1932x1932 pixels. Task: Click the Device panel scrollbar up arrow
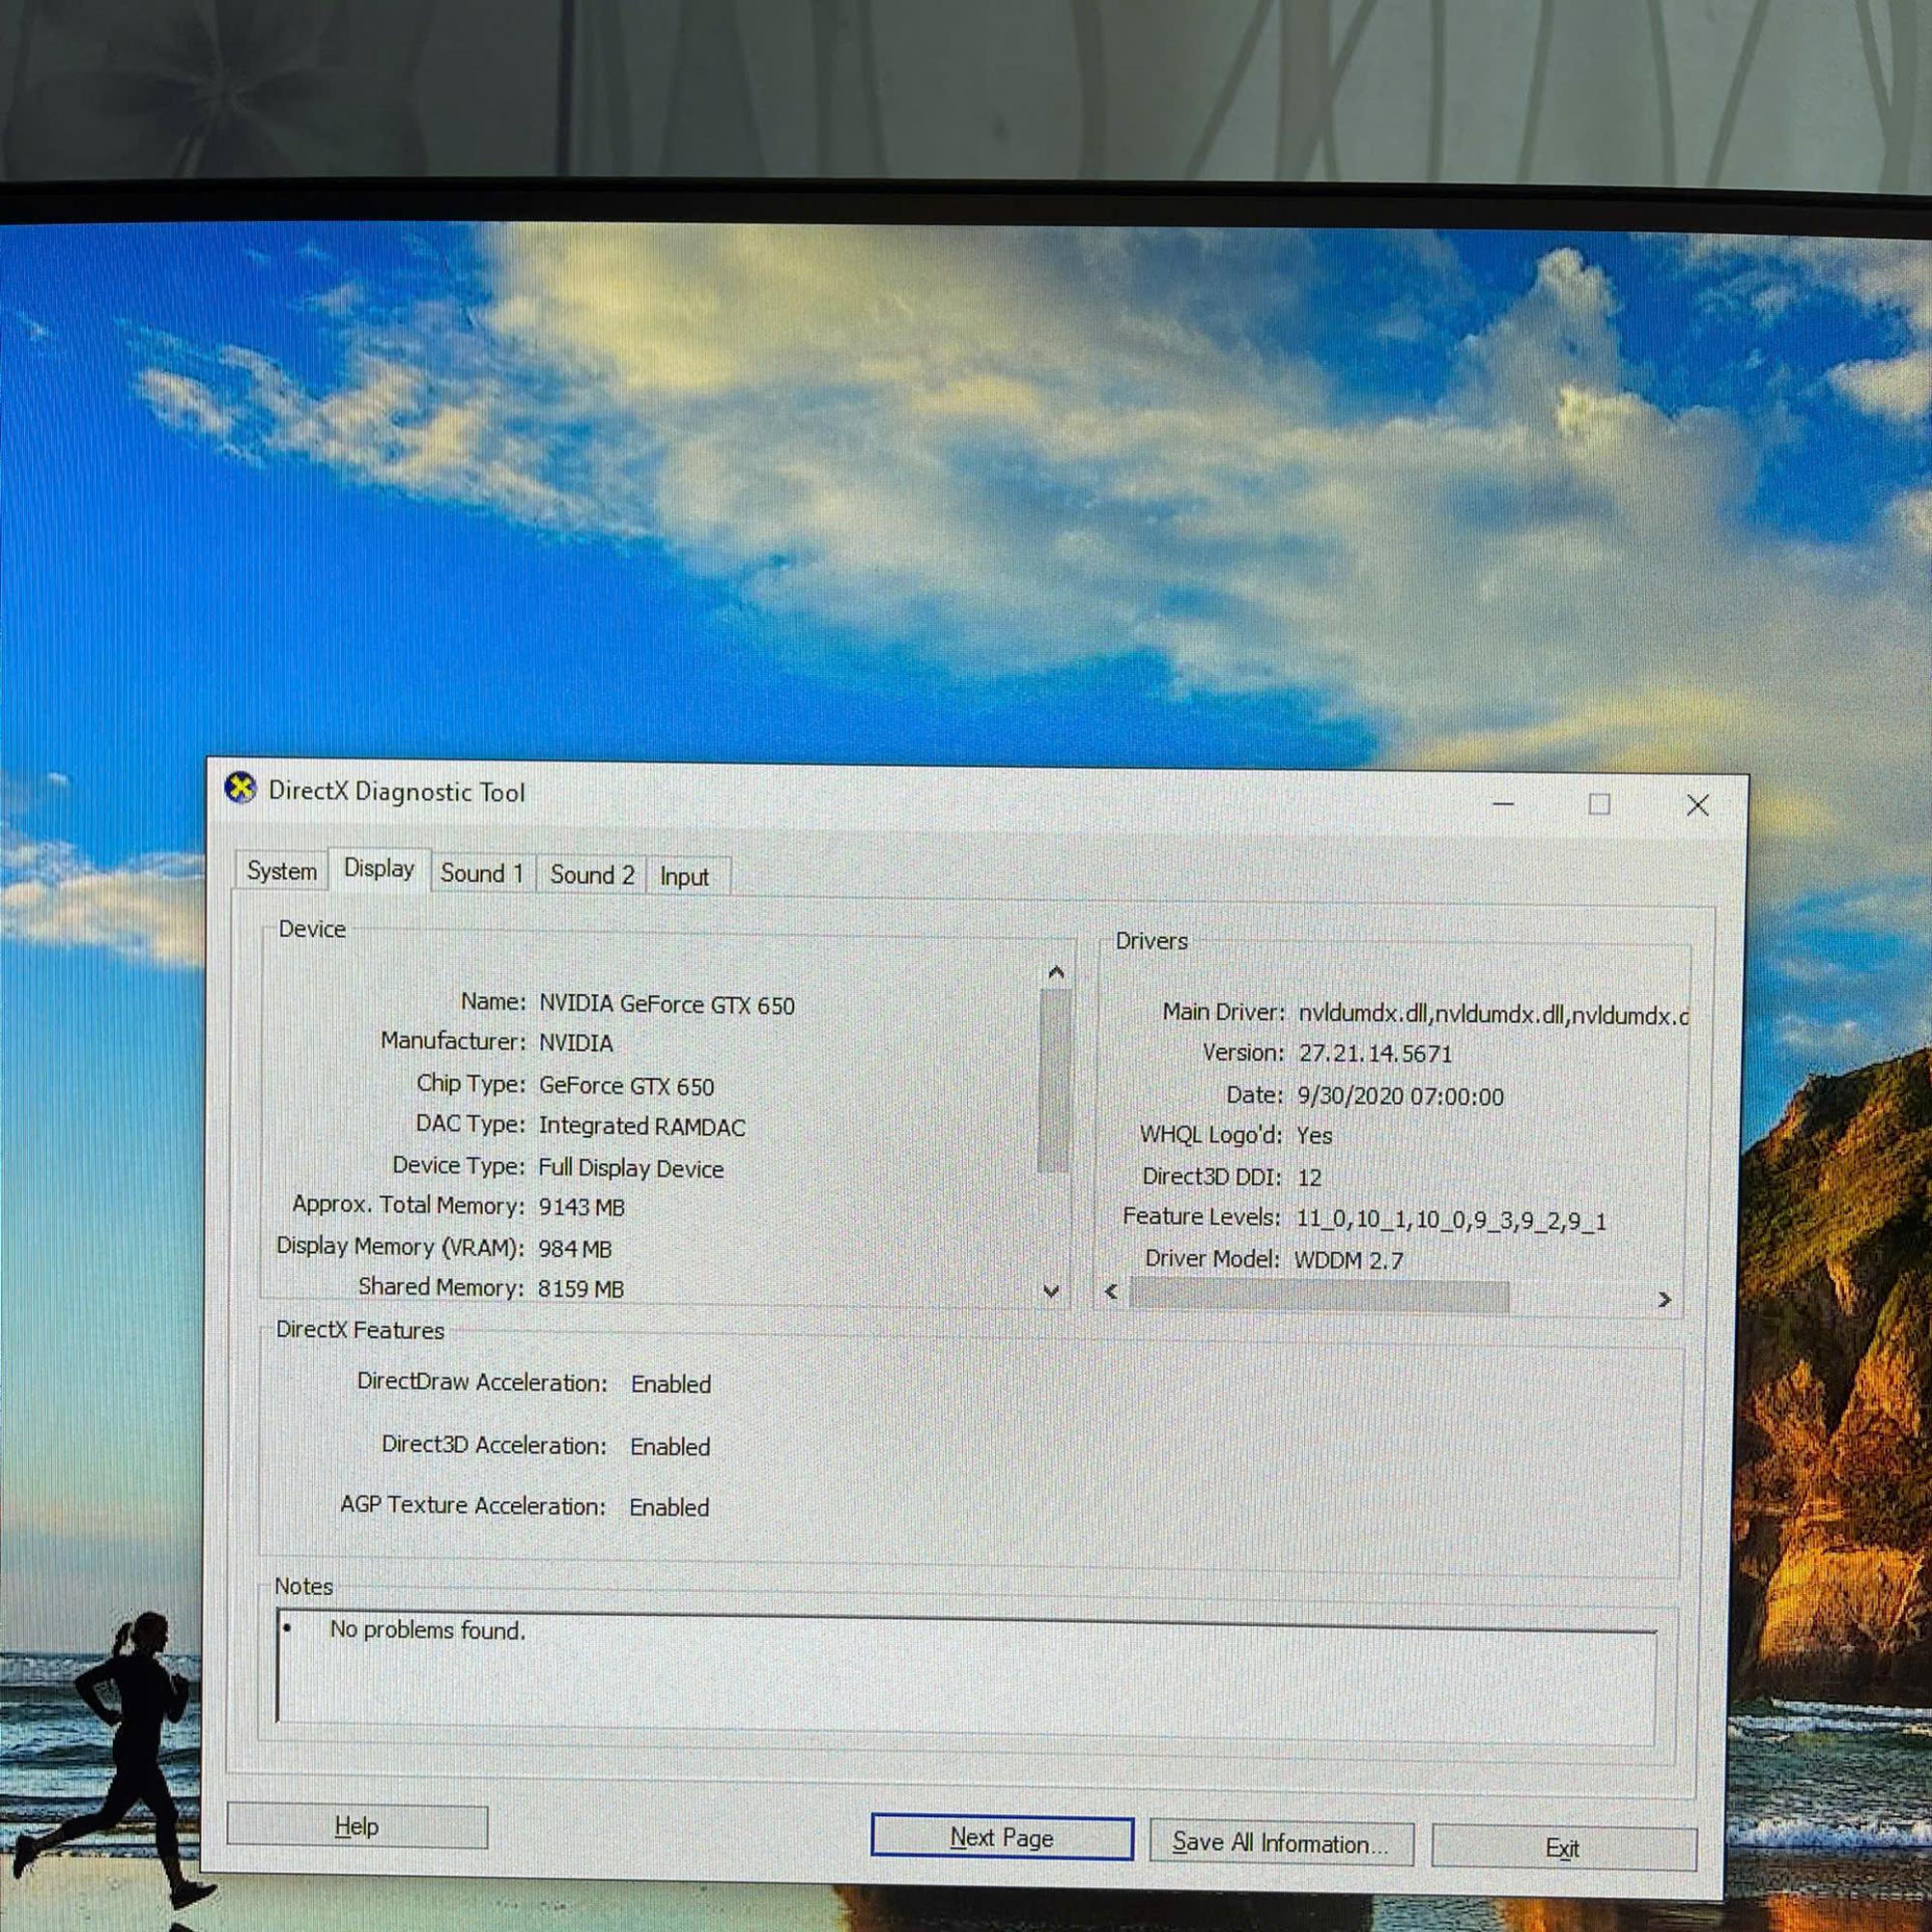click(1054, 971)
